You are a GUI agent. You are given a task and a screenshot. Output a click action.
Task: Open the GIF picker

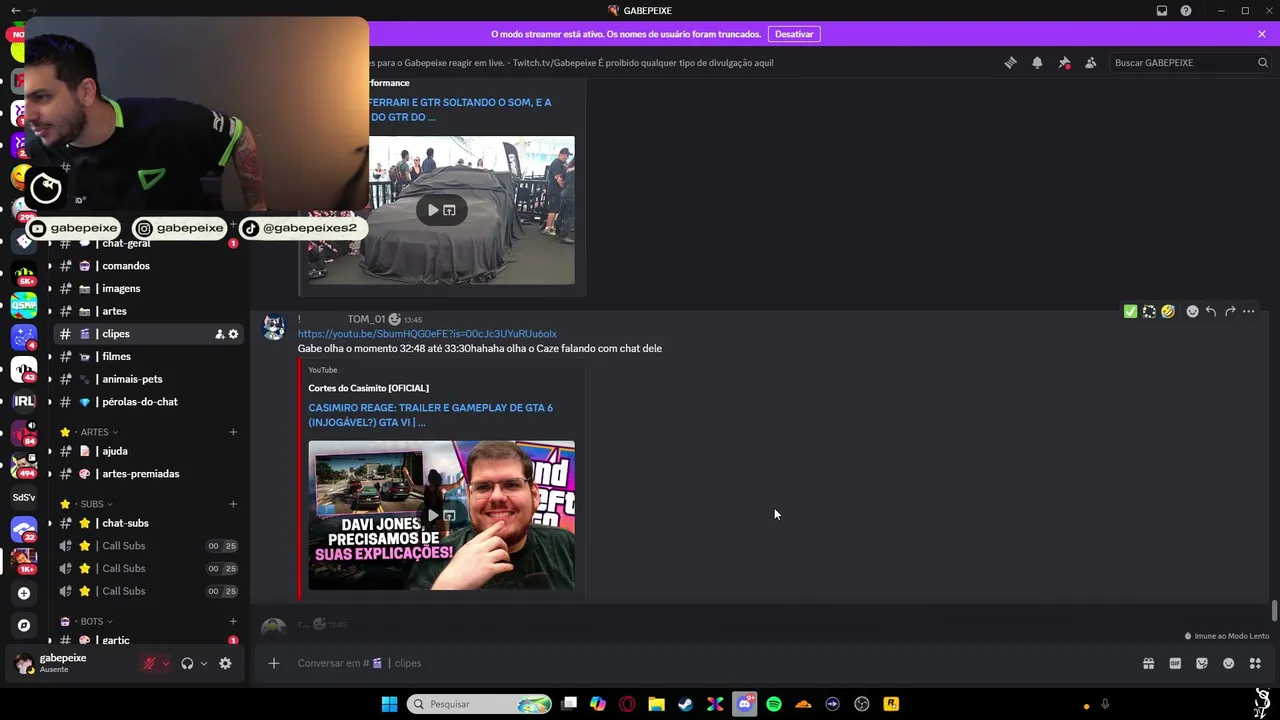(x=1175, y=663)
